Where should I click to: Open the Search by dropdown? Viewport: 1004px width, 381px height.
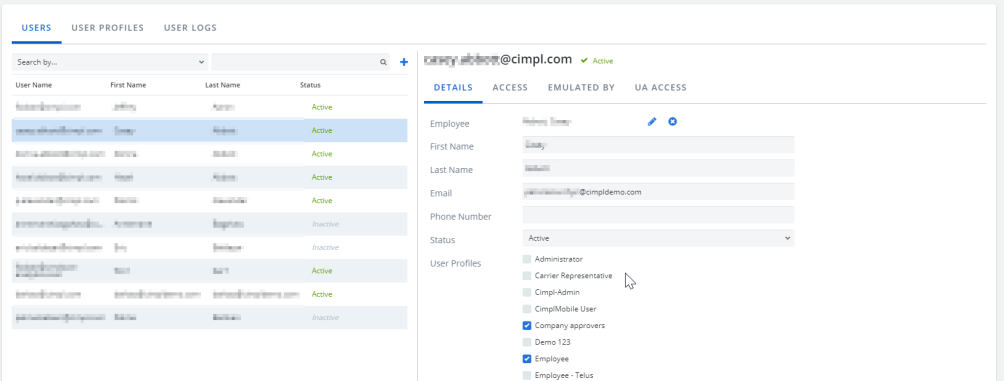click(x=110, y=62)
